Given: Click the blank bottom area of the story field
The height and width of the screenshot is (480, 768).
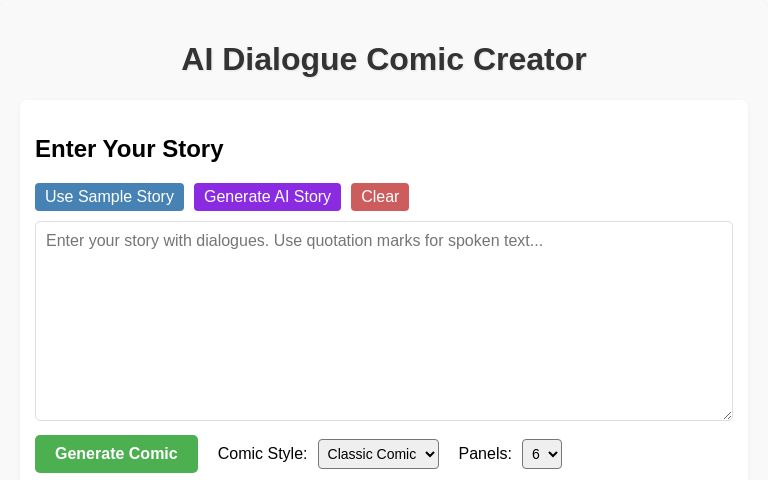Looking at the screenshot, I should pyautogui.click(x=384, y=398).
